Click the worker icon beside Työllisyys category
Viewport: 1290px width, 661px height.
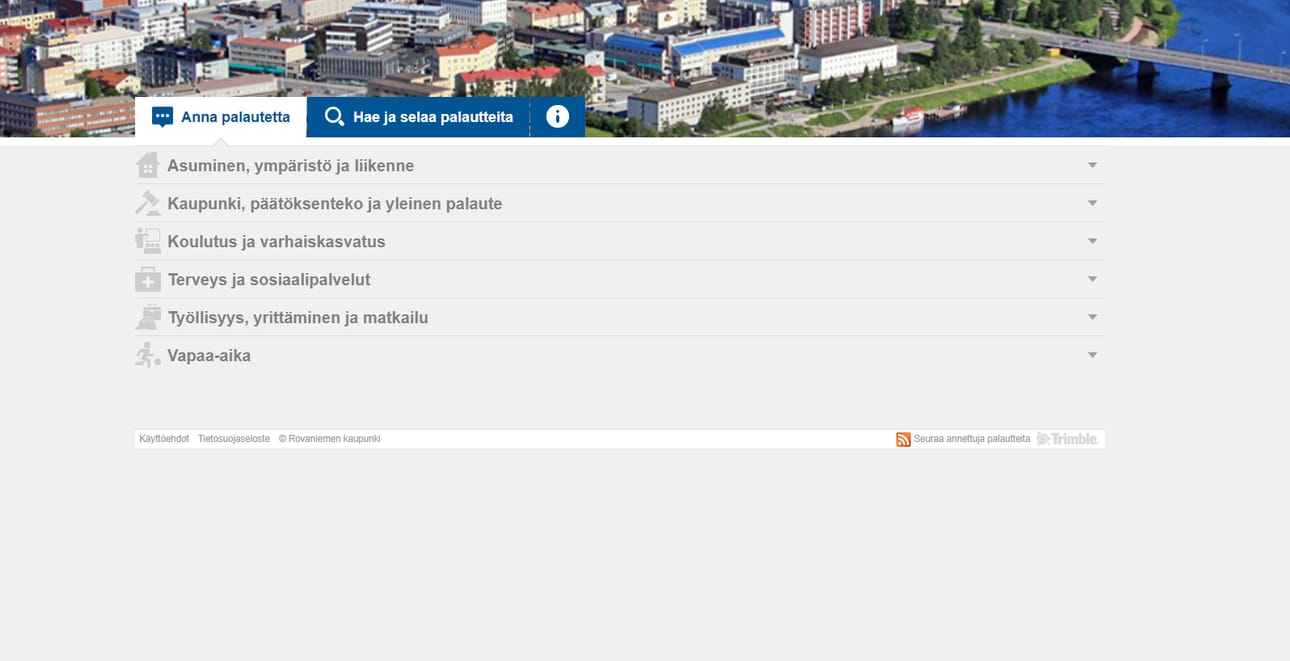tap(148, 318)
